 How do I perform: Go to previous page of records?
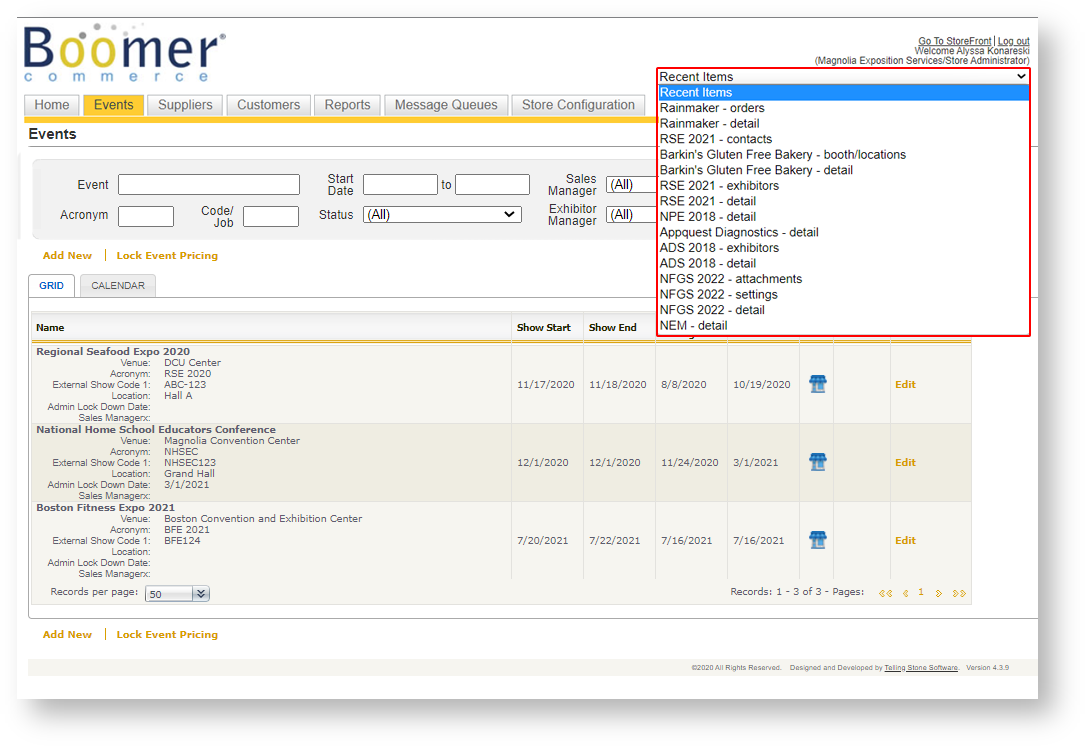point(905,593)
